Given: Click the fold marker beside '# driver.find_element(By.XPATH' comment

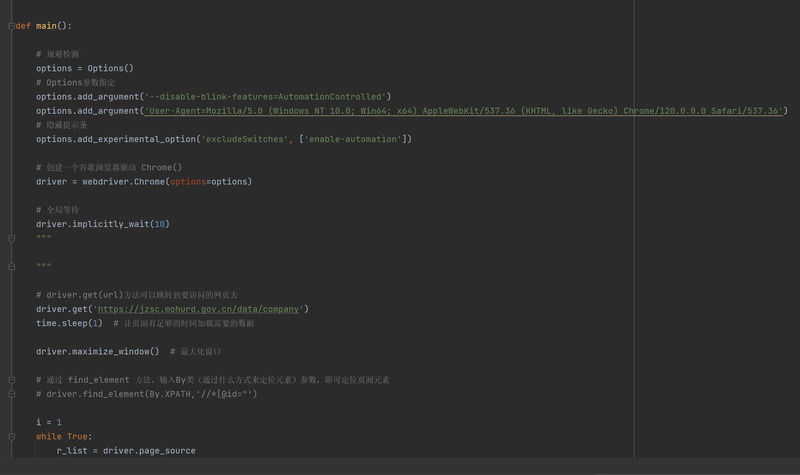Looking at the screenshot, I should [x=11, y=394].
